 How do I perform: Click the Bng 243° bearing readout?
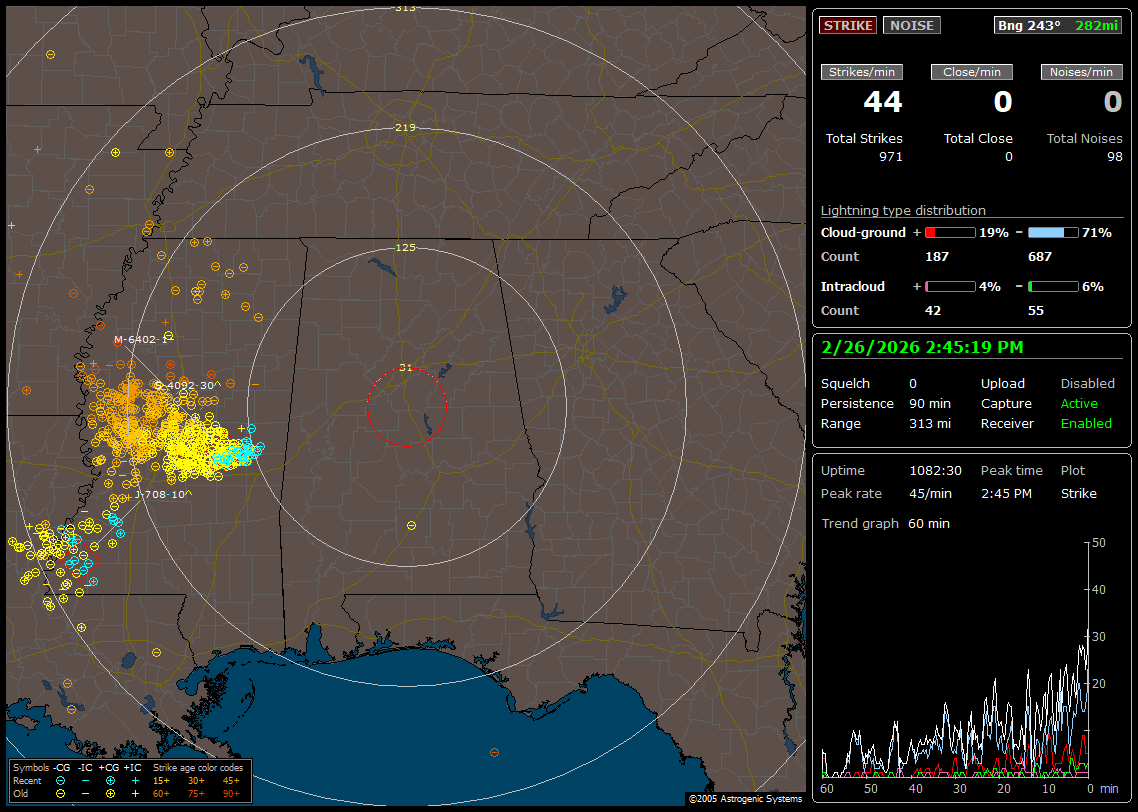click(1029, 25)
